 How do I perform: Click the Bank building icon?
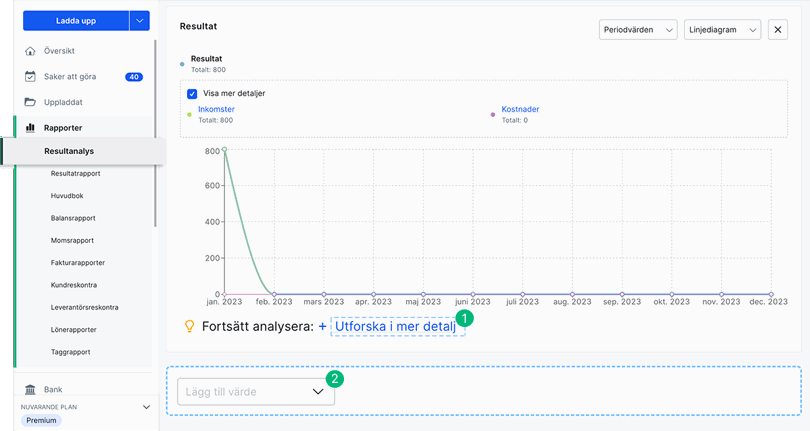pos(30,389)
